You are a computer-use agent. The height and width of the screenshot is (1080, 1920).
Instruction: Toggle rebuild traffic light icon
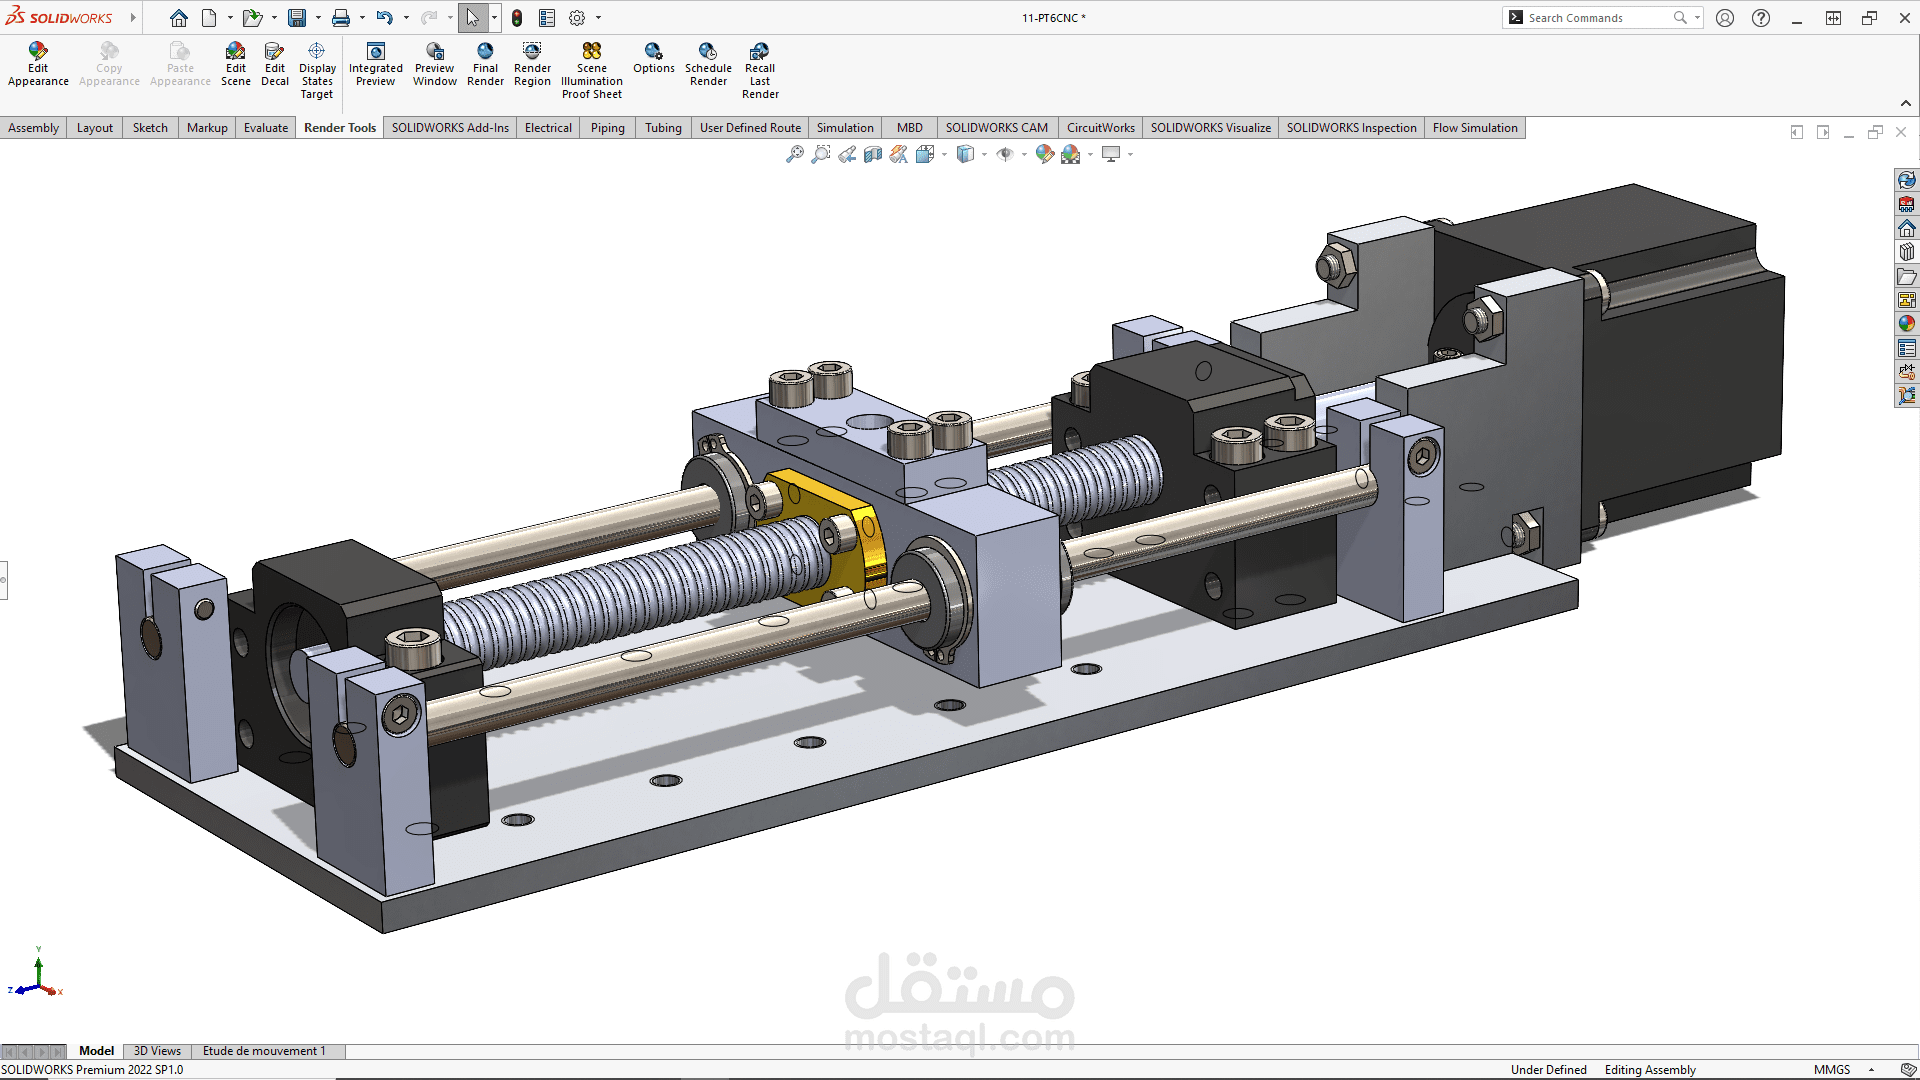point(517,18)
